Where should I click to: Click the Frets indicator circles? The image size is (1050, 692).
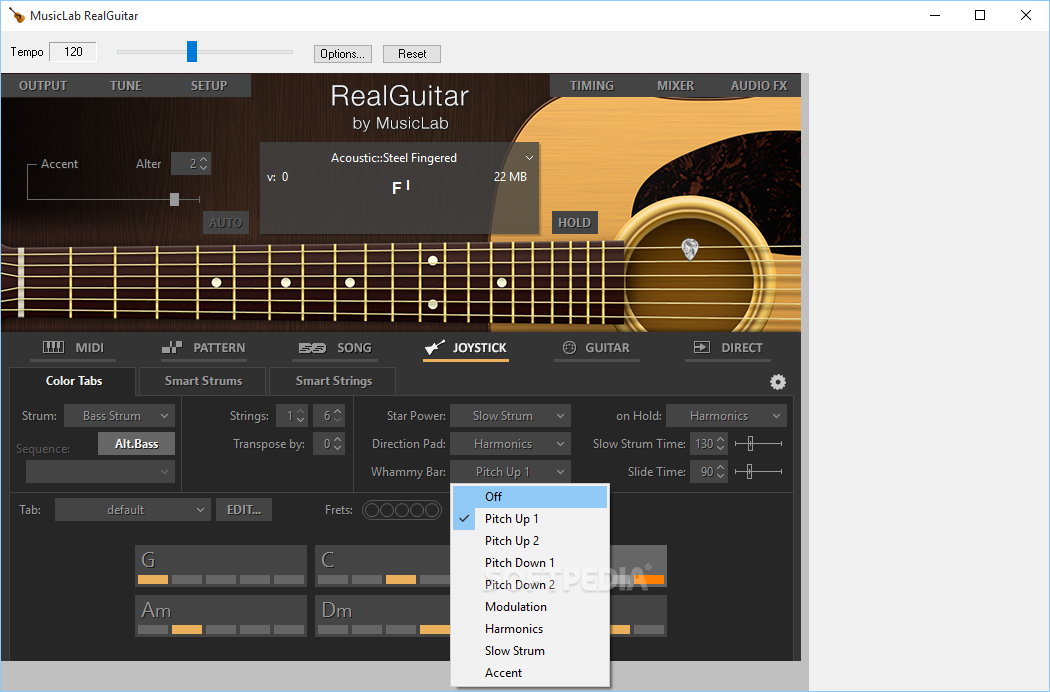pyautogui.click(x=402, y=510)
